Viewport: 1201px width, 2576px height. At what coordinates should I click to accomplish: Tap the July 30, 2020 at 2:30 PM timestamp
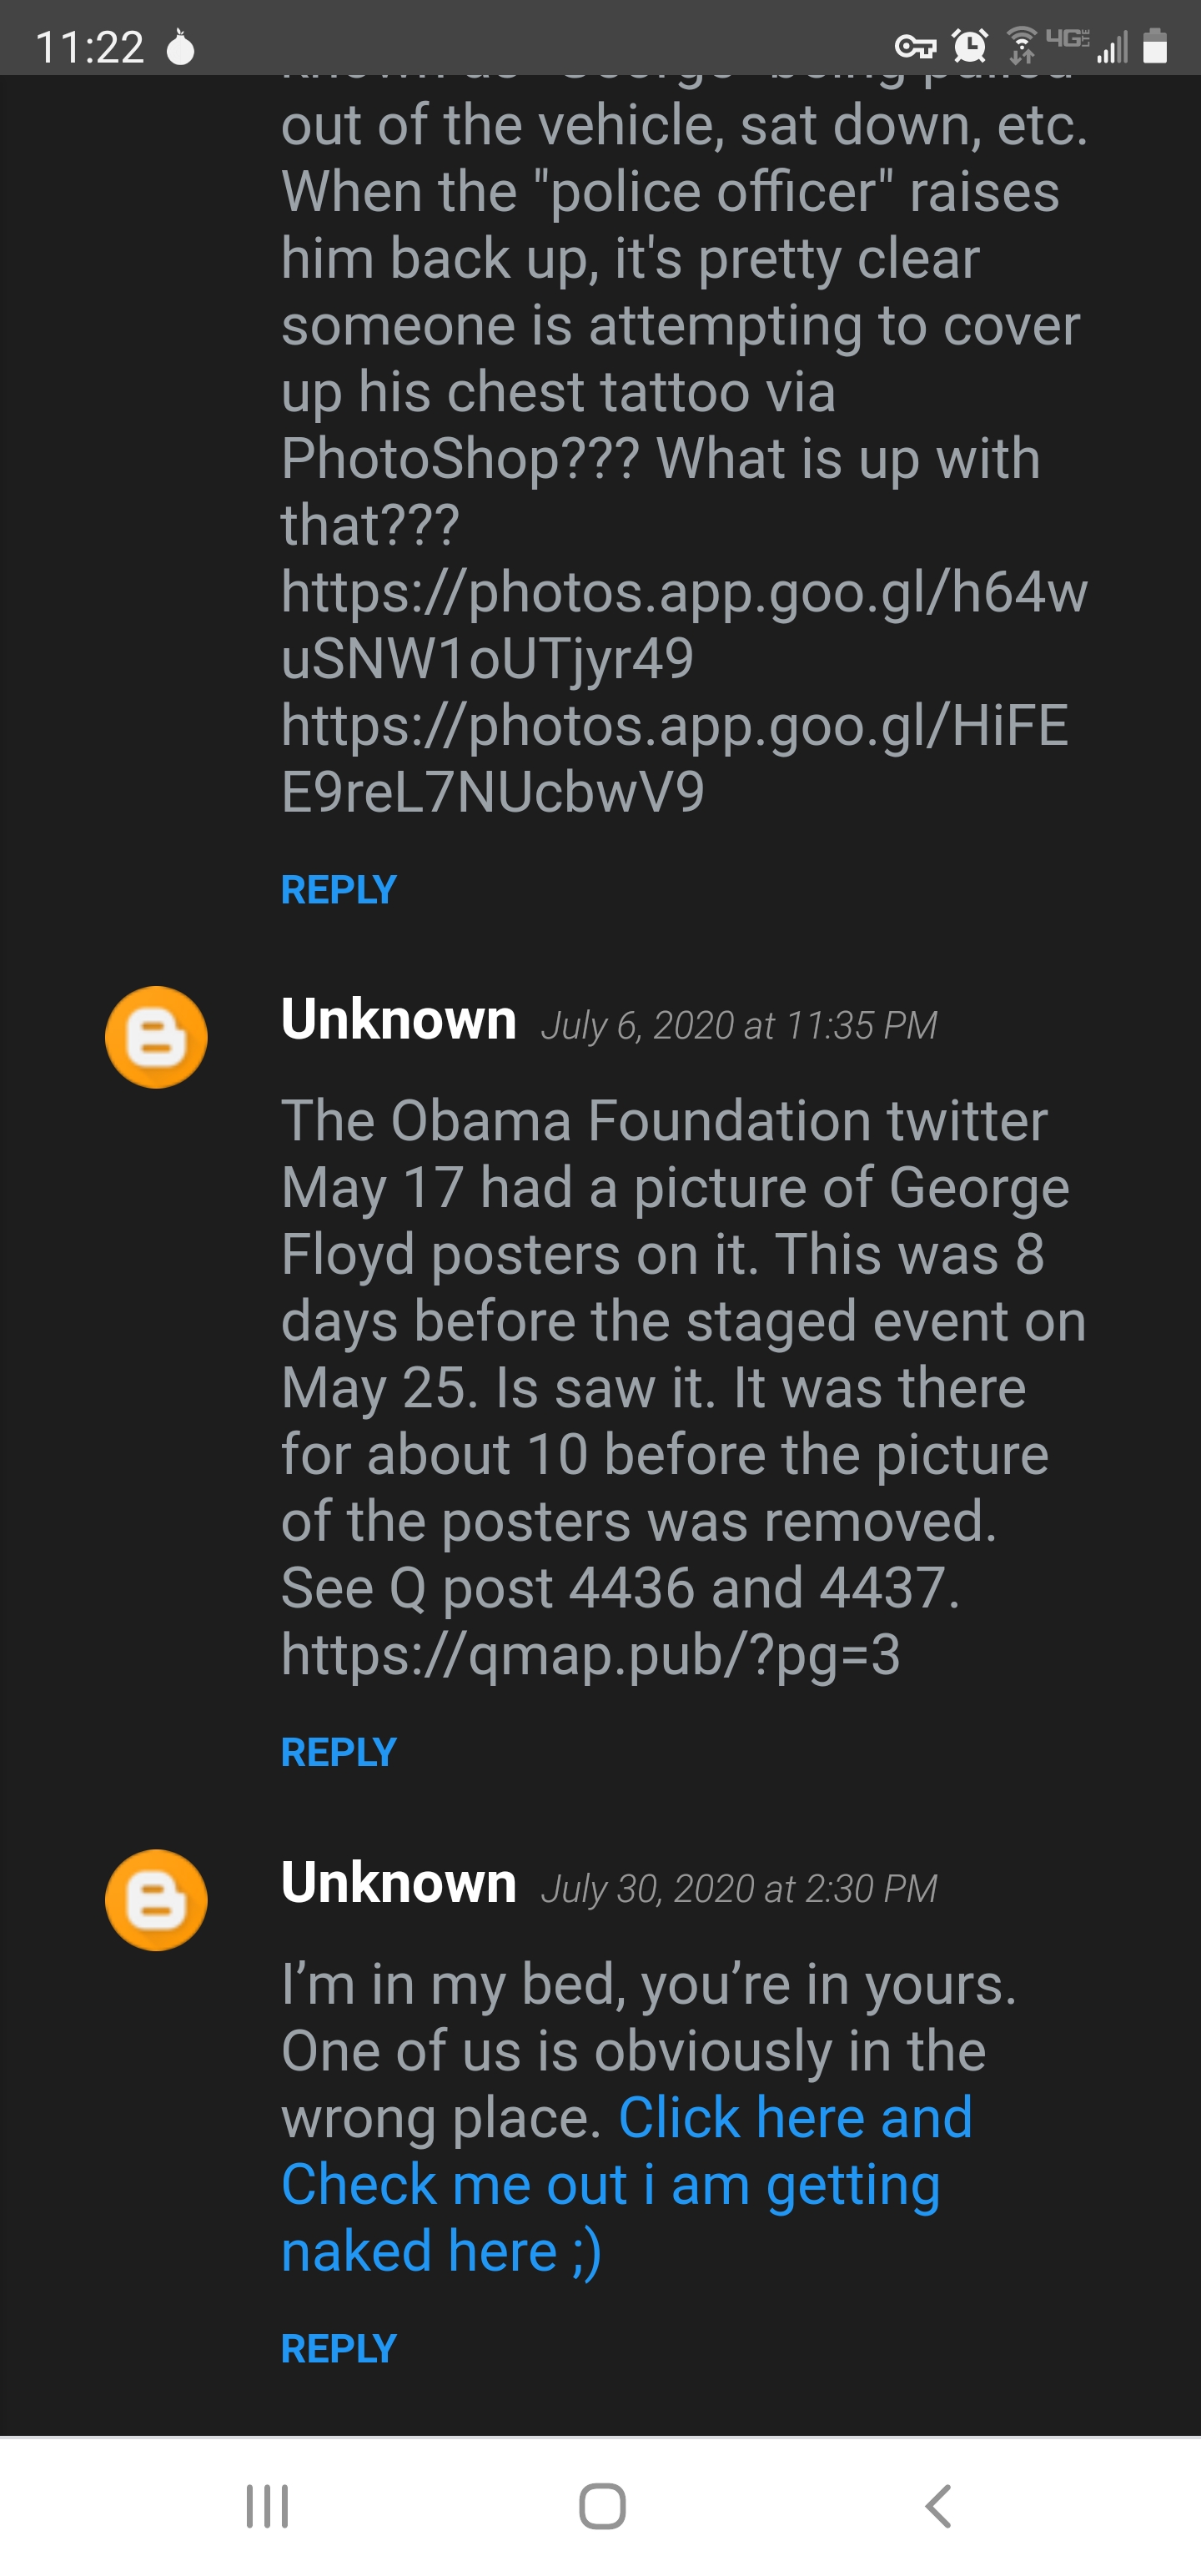pyautogui.click(x=739, y=1889)
